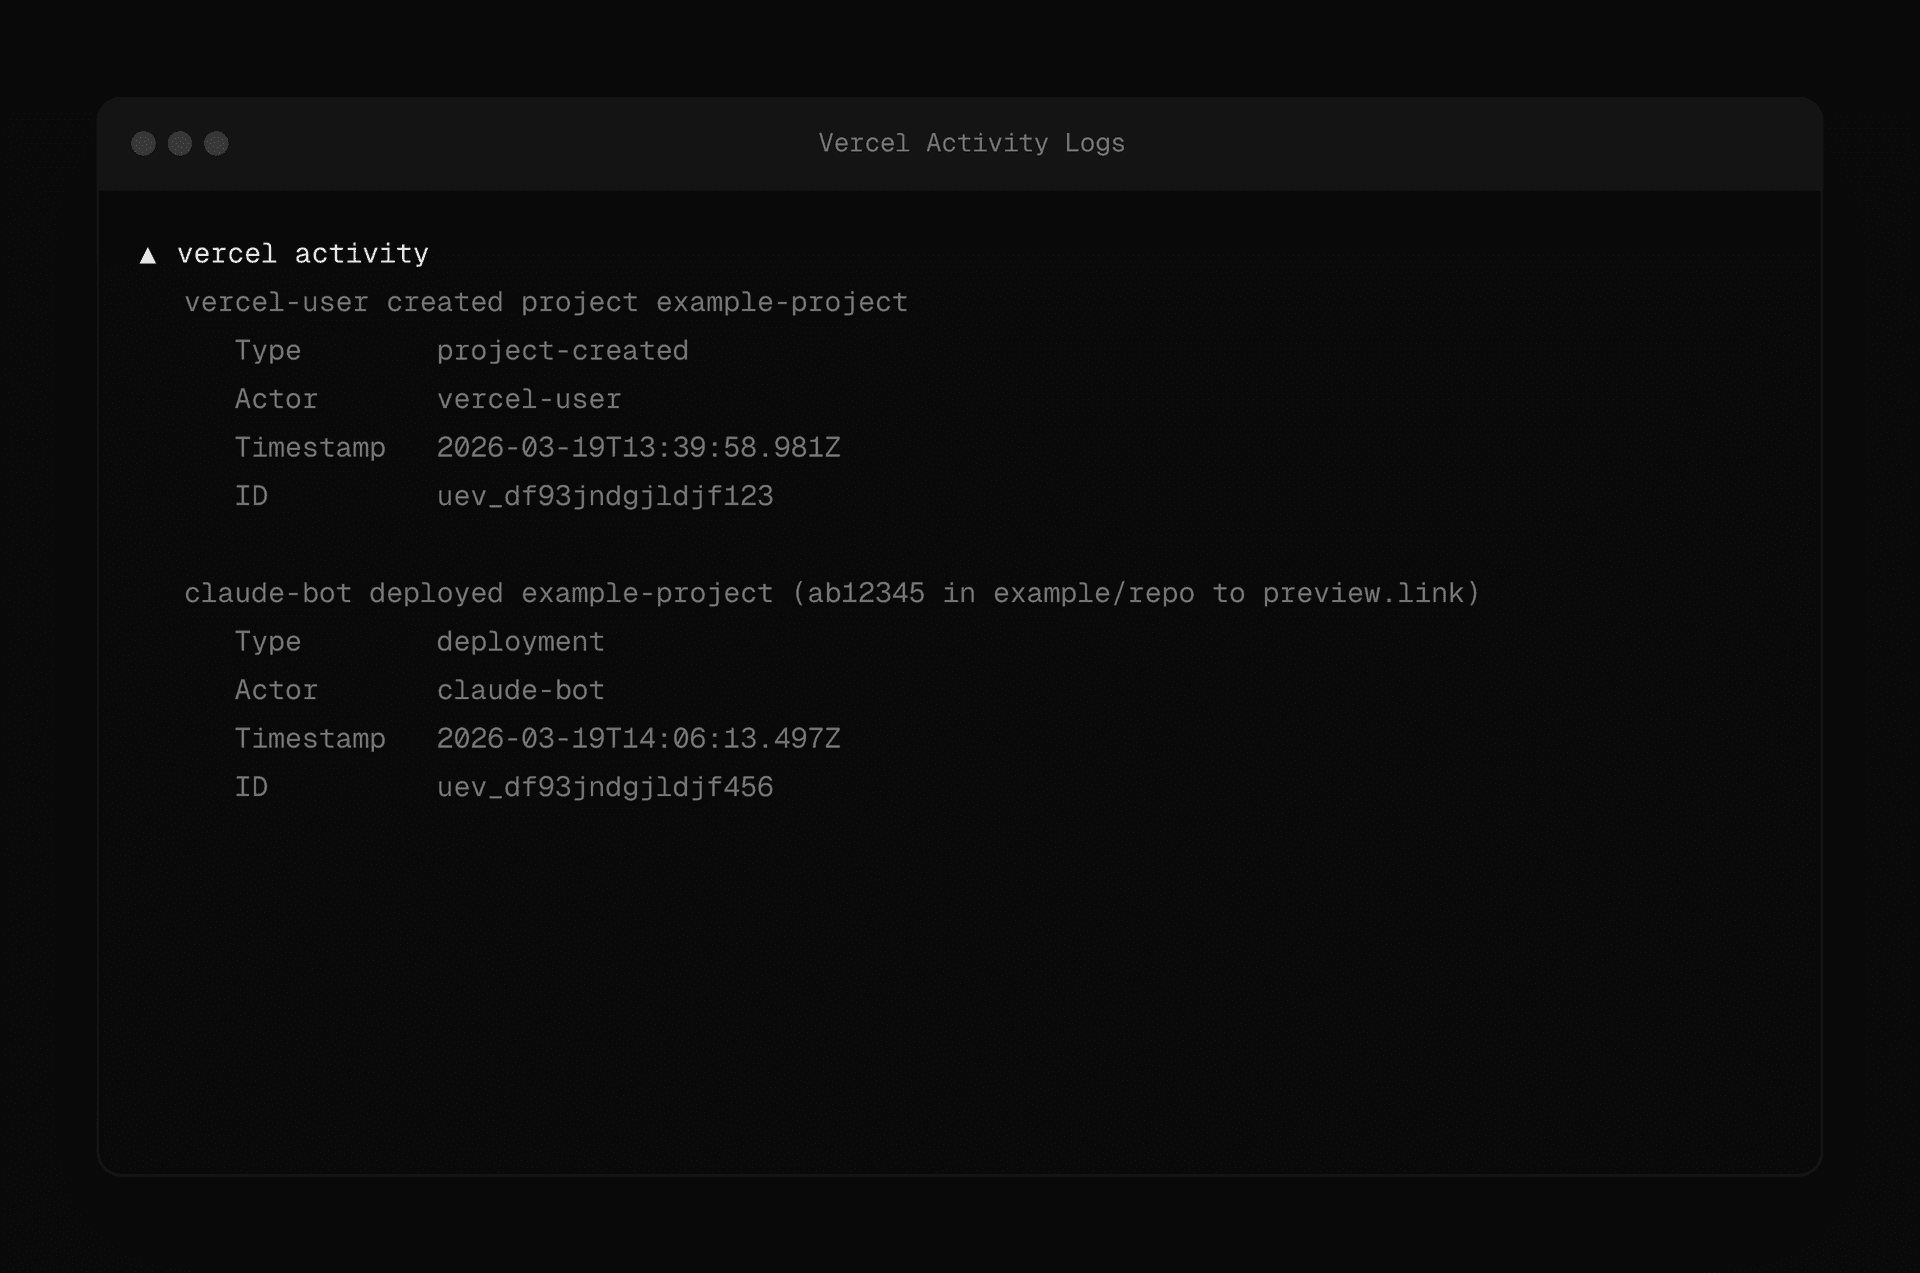Click ID uev_df93jndgjldjf456

click(x=604, y=787)
